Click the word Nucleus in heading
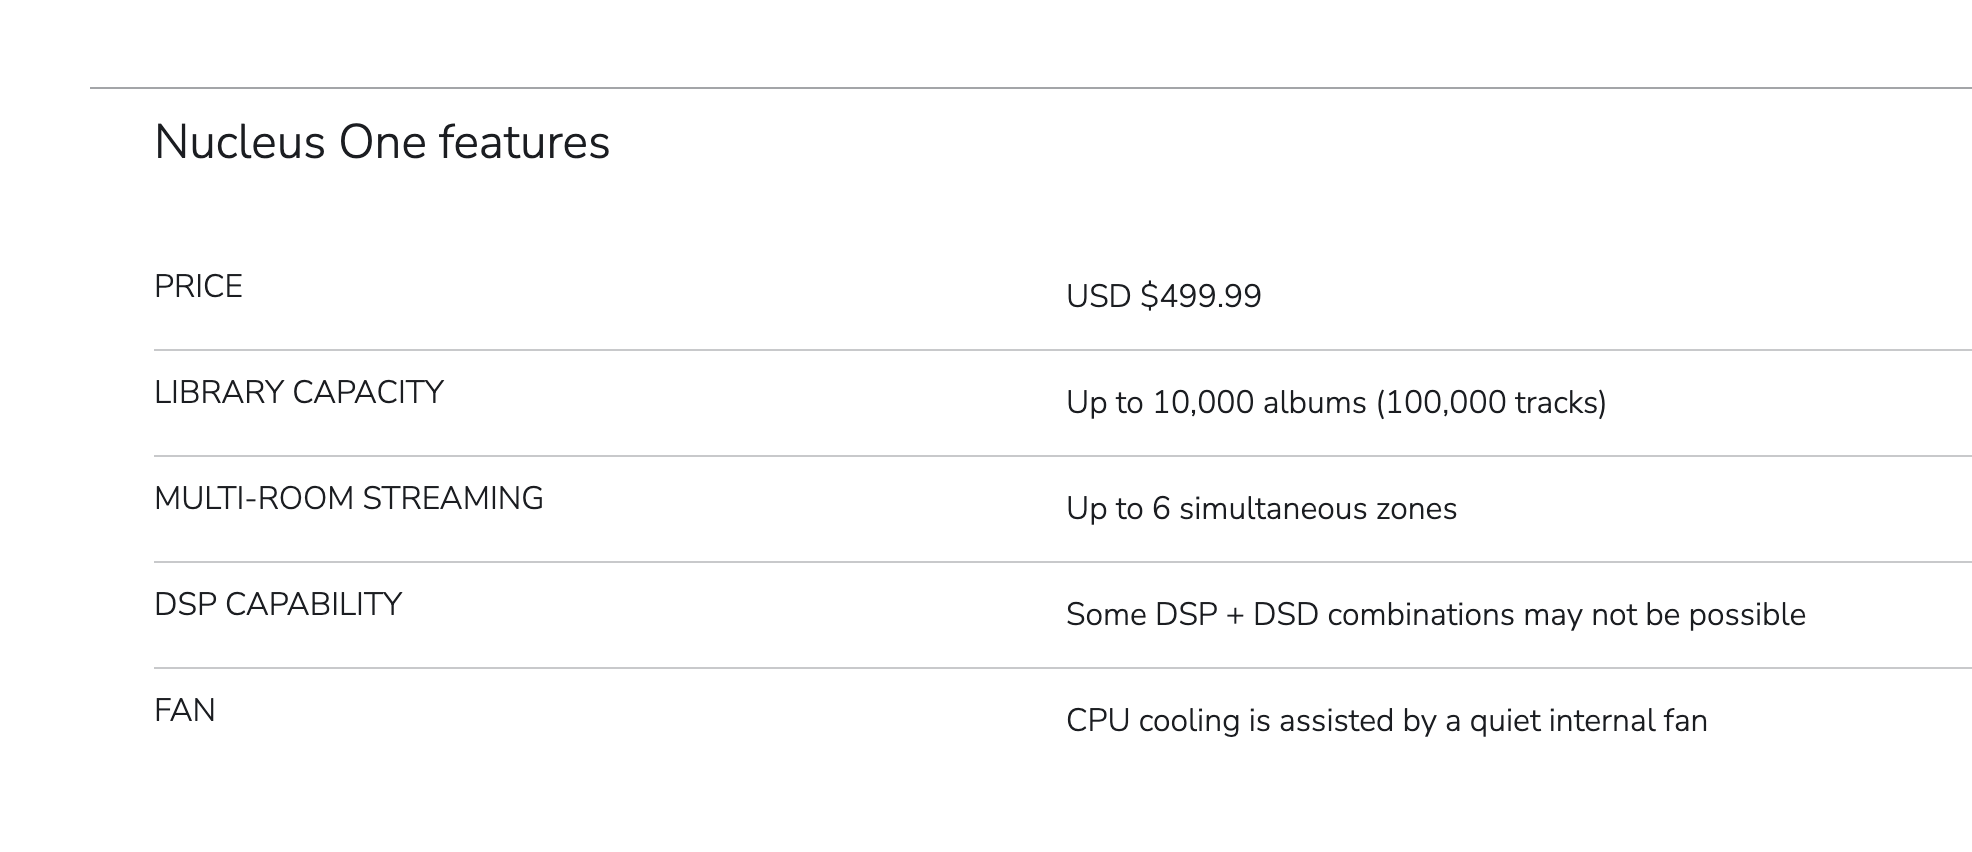1972x852 pixels. (240, 142)
